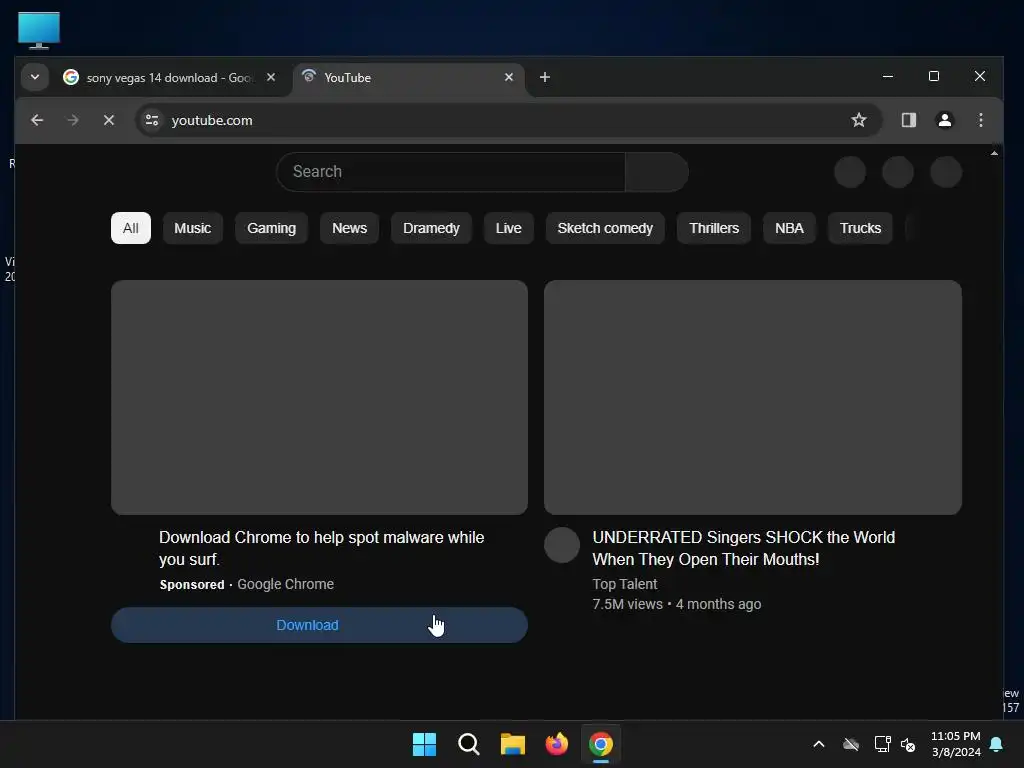Open Chrome side panel icon
Screen dimensions: 1024x768
coord(908,120)
